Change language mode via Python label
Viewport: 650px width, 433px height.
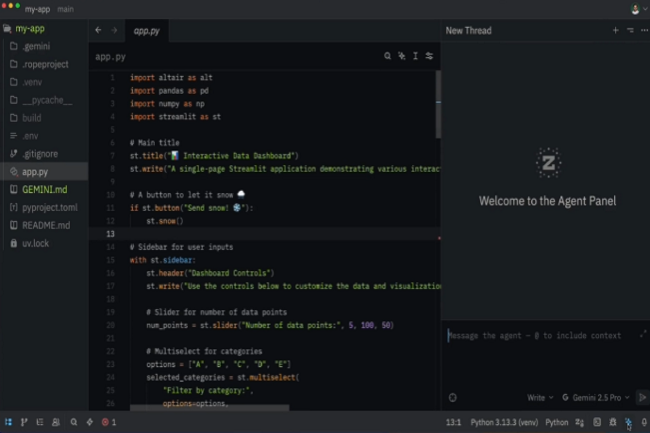click(x=557, y=422)
